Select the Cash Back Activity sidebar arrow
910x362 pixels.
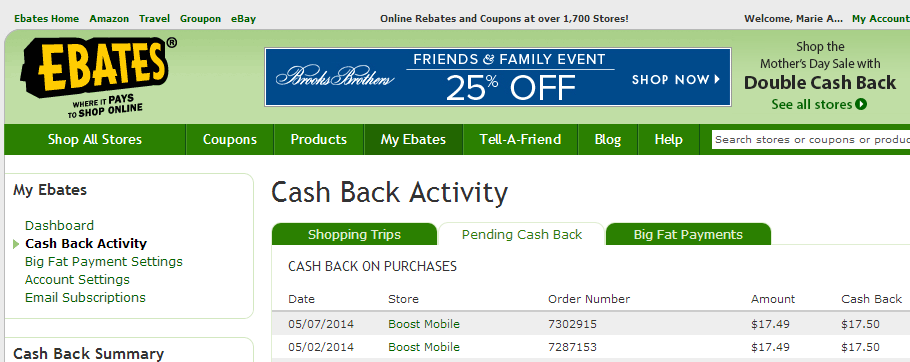(16, 244)
